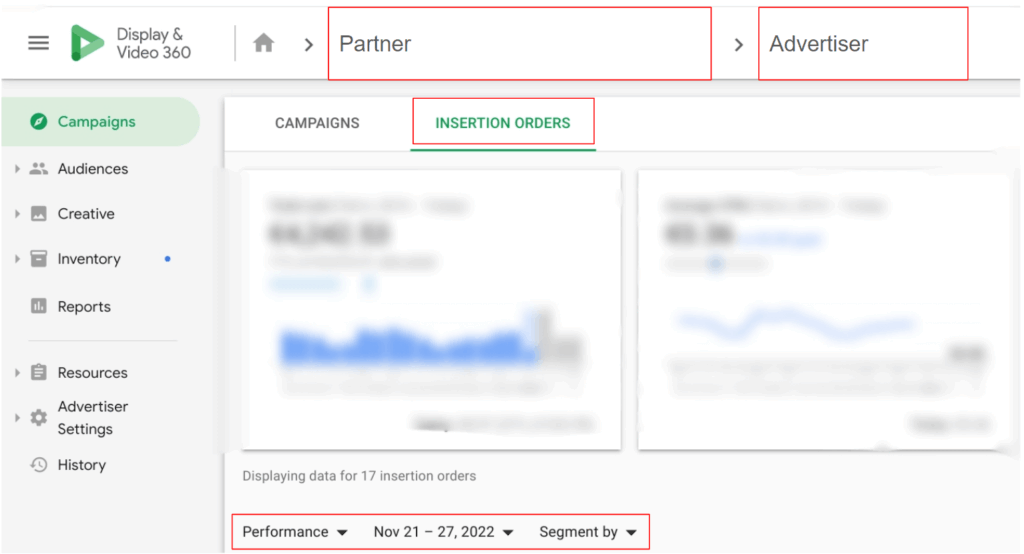Select Campaigns in the sidebar
This screenshot has height=554, width=1024.
(101, 122)
